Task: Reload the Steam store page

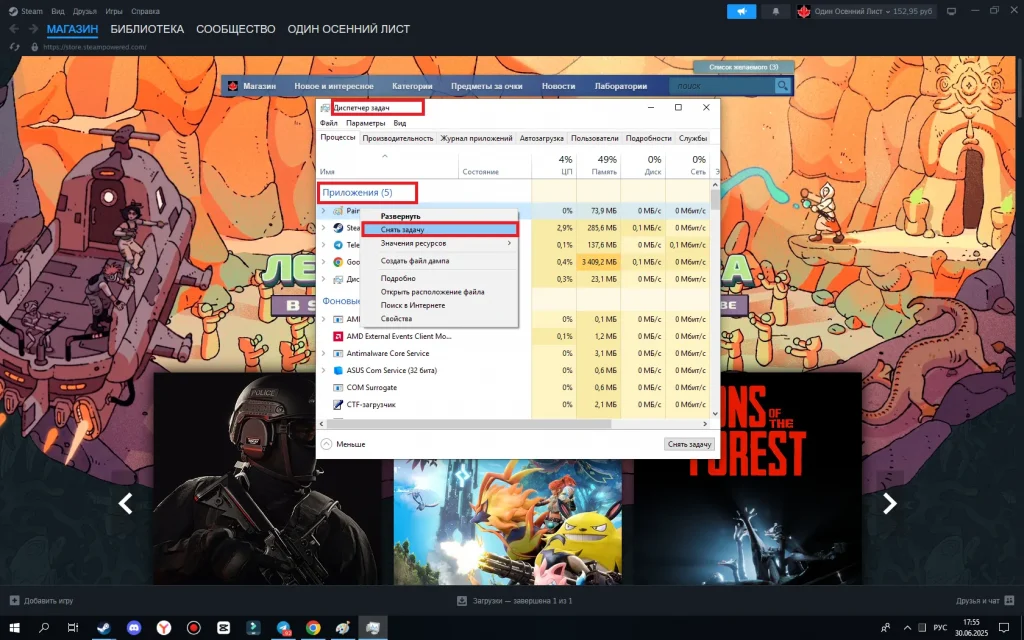Action: [14, 47]
